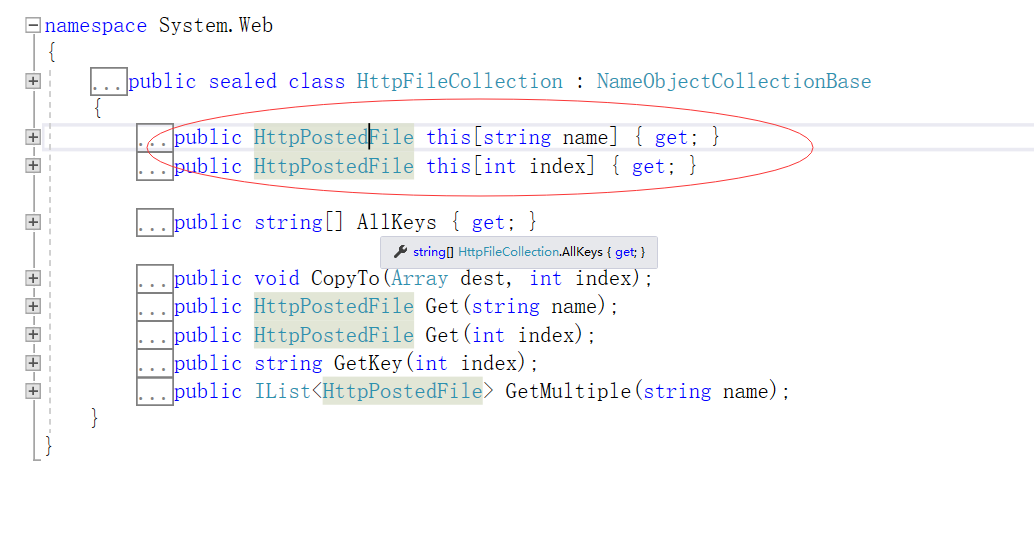
Task: Open collapsed box before Get(int index) line
Action: 155,335
